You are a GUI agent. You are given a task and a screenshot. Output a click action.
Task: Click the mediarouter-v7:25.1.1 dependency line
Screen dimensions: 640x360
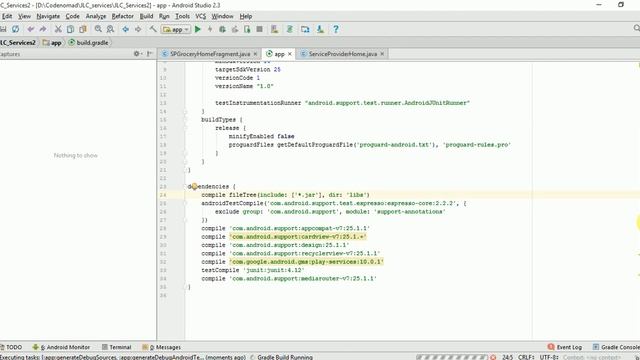[x=289, y=278]
